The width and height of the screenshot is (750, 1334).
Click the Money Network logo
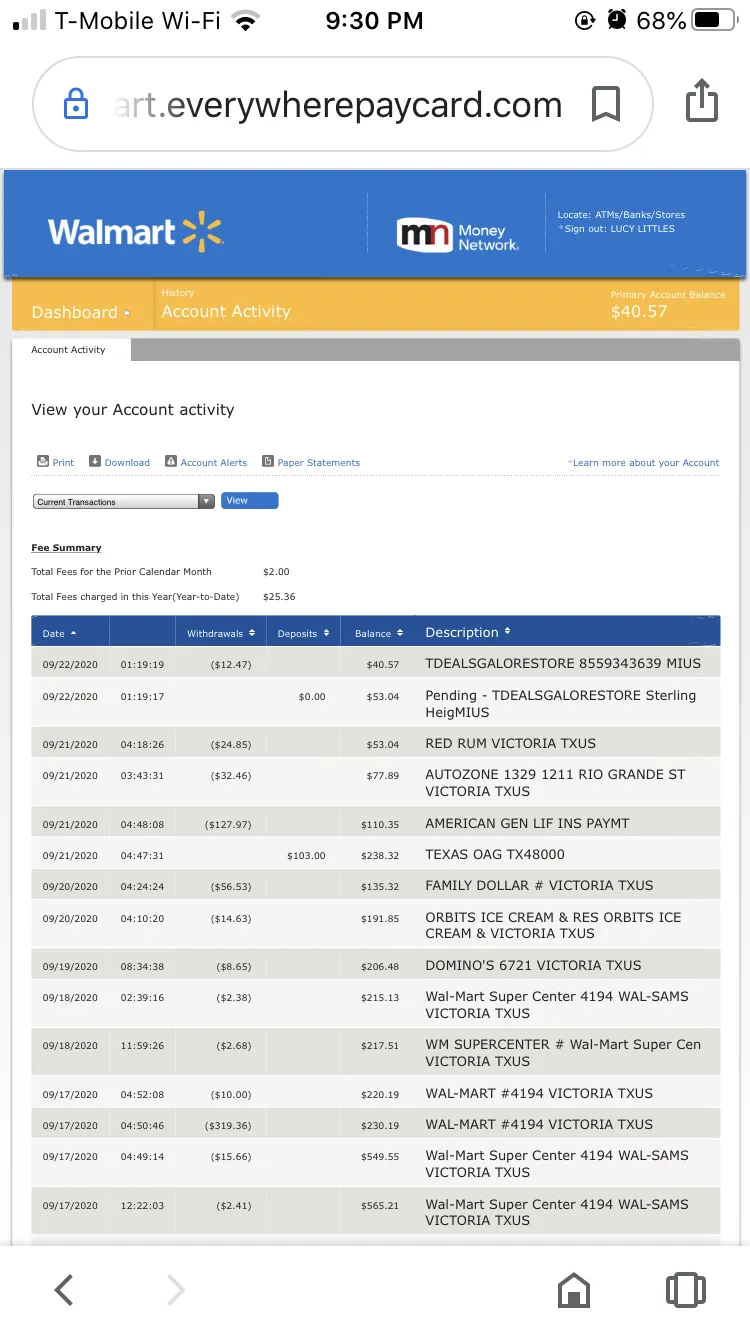pyautogui.click(x=458, y=236)
